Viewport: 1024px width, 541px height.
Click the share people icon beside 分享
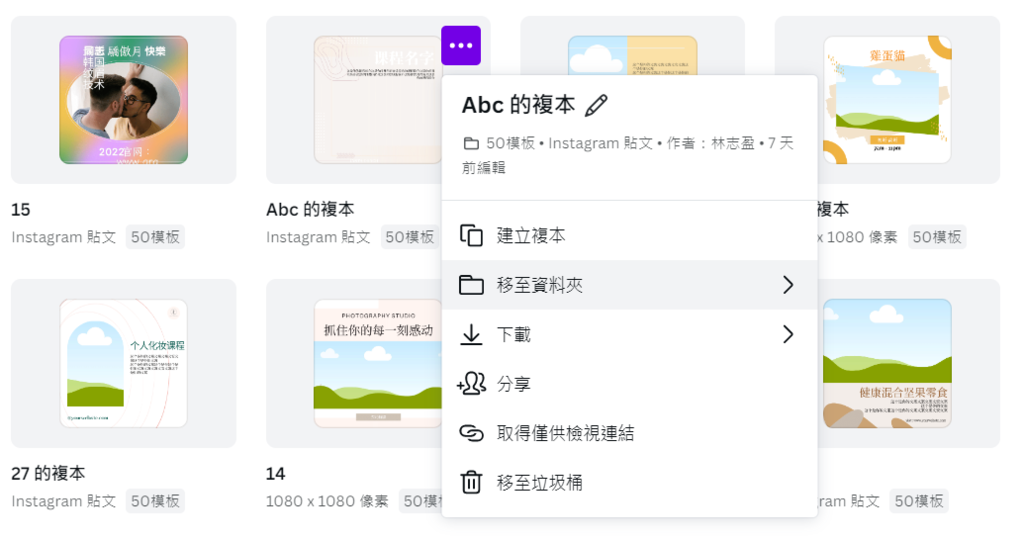click(471, 384)
